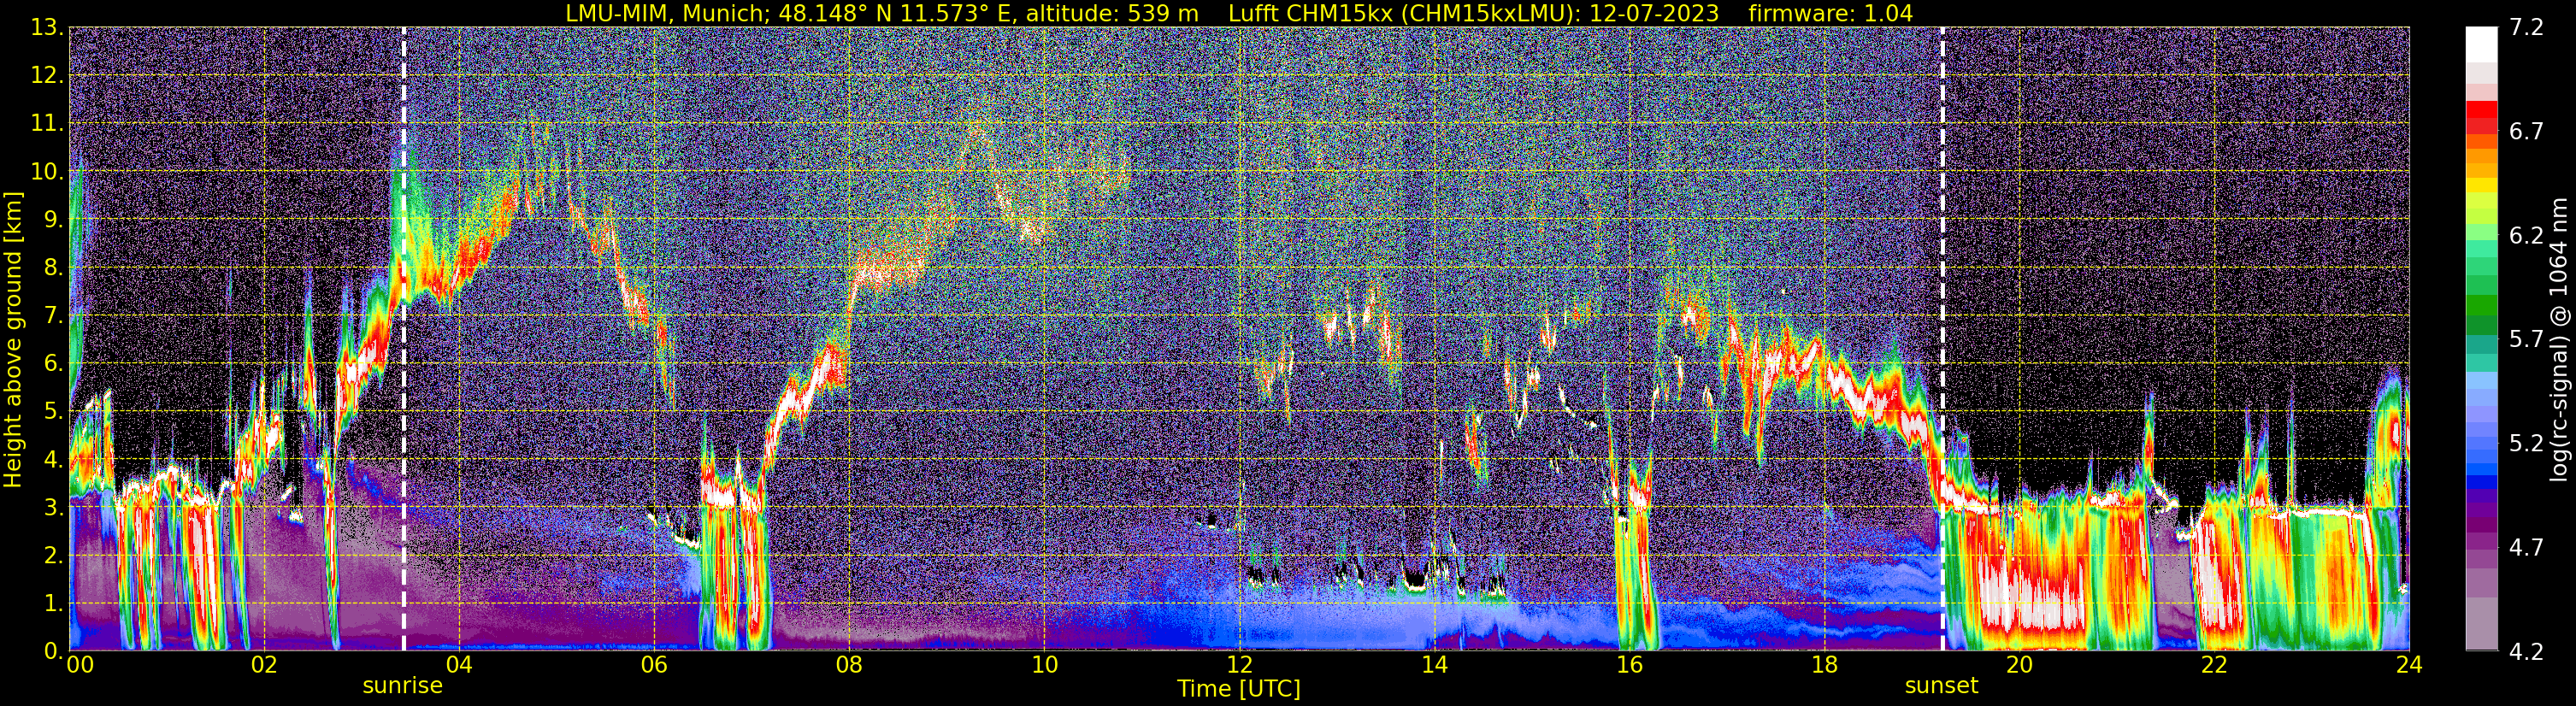Screen dimensions: 2576x706
Task: Select the 22 hour tick label
Action: click(x=2214, y=665)
